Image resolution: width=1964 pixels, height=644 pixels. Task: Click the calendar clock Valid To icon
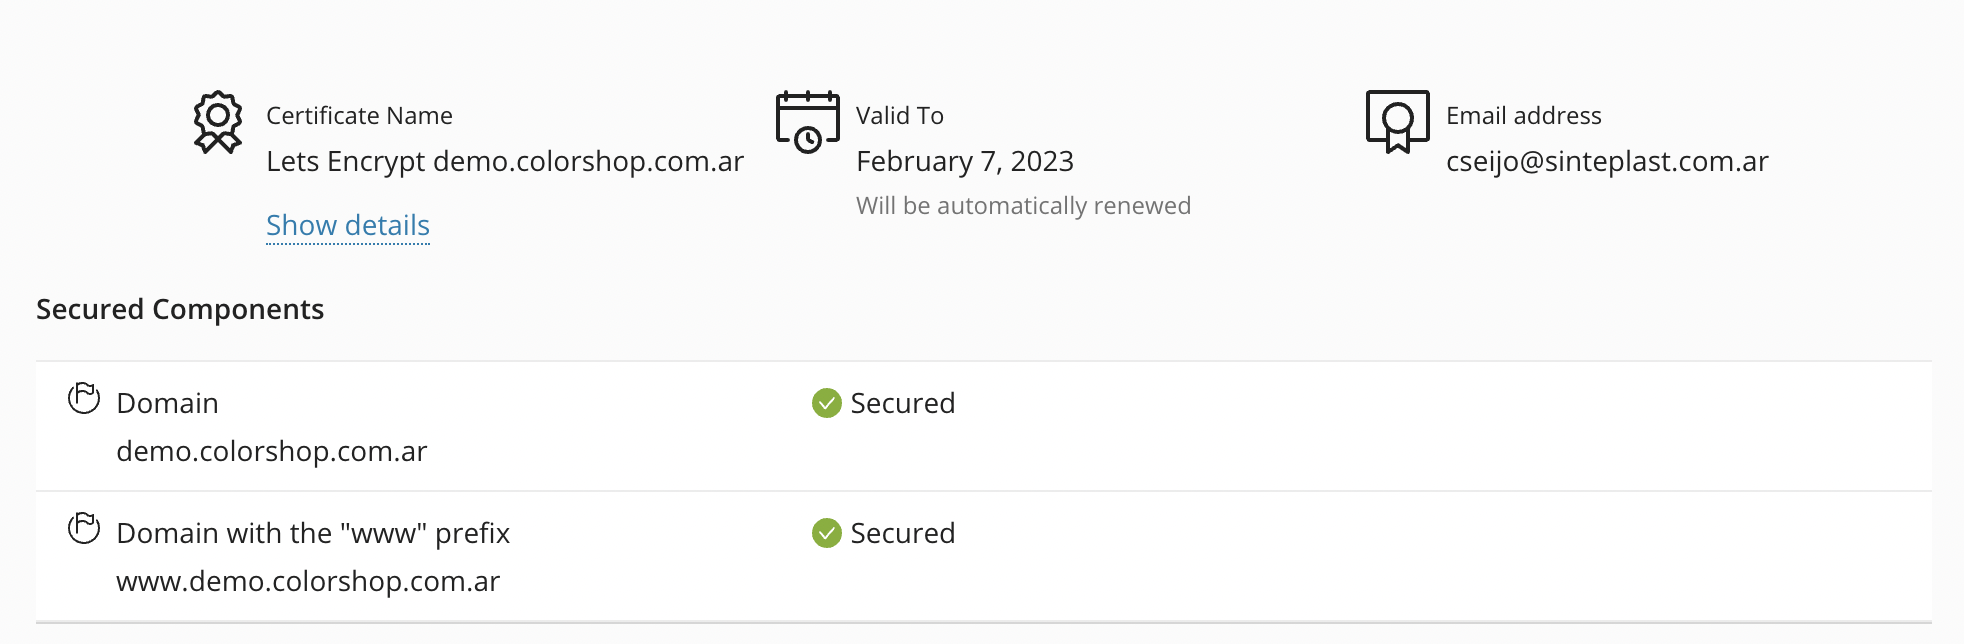(807, 122)
